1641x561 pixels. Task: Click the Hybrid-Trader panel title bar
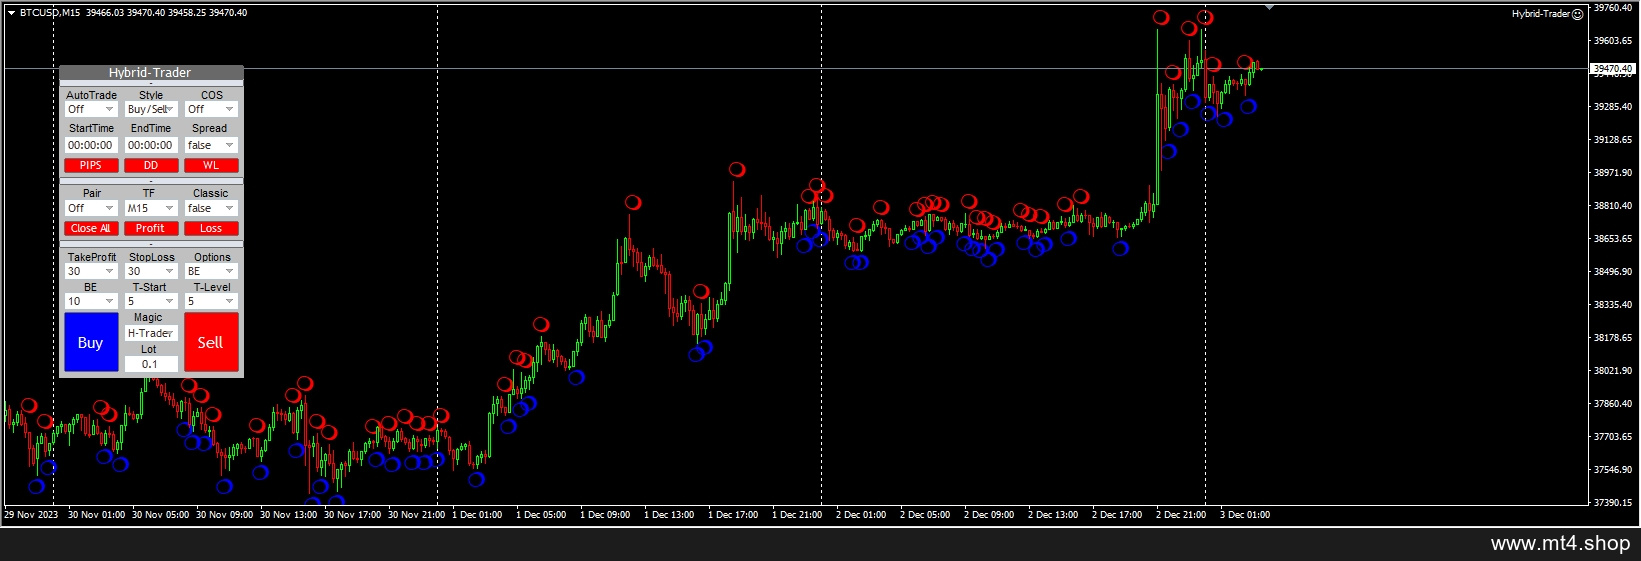click(151, 73)
